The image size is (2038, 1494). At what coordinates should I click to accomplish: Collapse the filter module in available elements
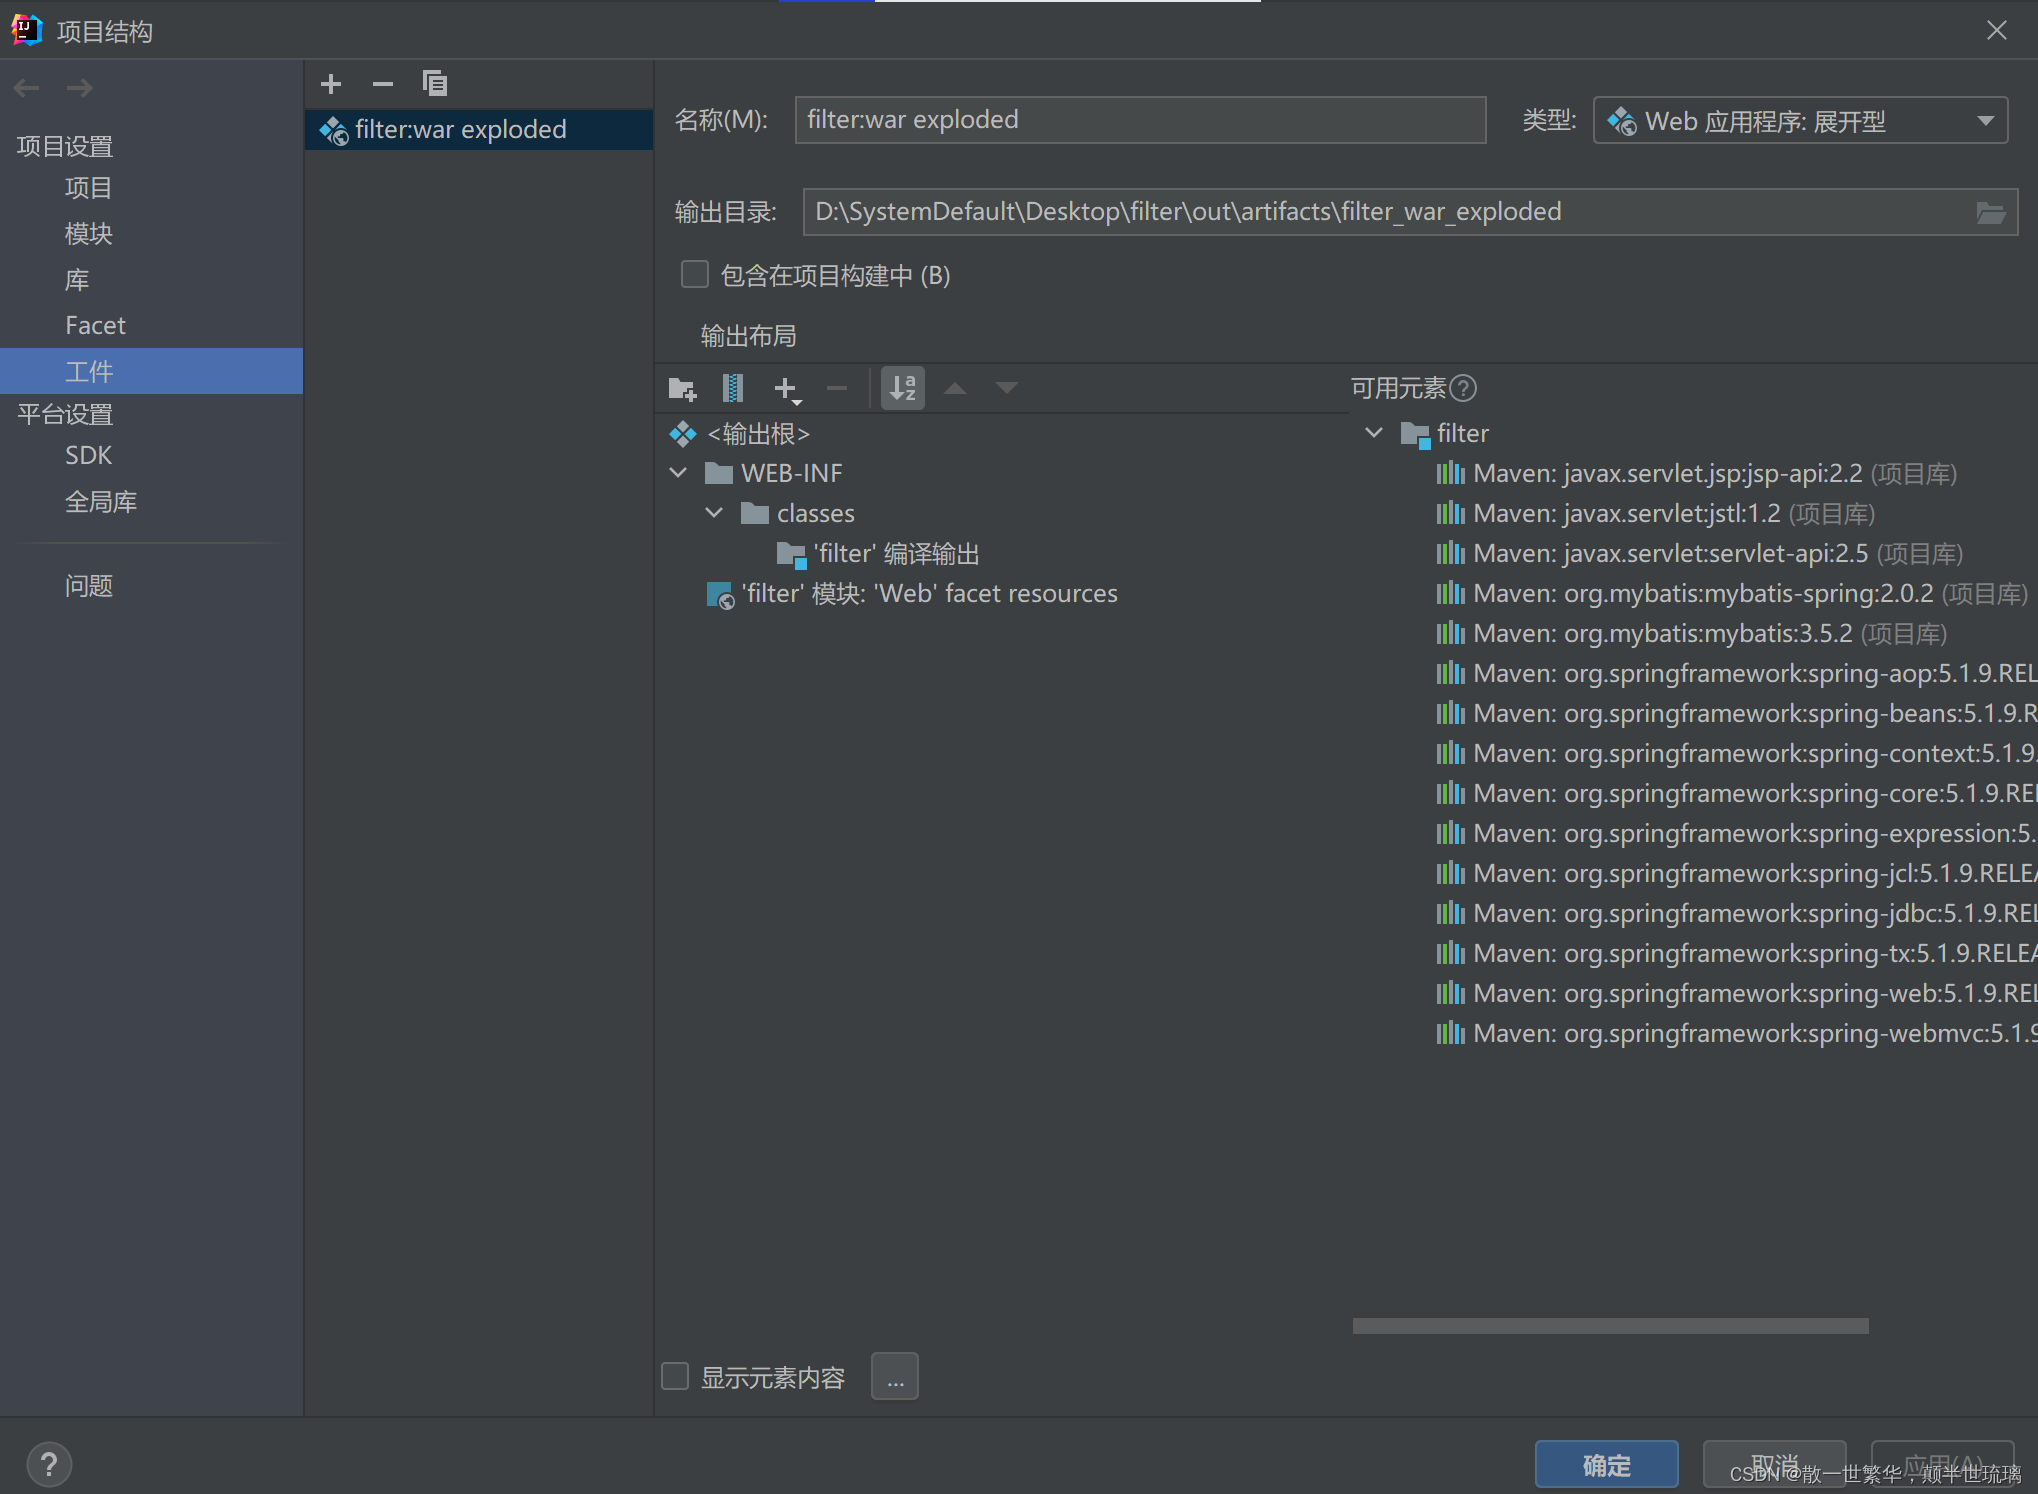(x=1374, y=433)
